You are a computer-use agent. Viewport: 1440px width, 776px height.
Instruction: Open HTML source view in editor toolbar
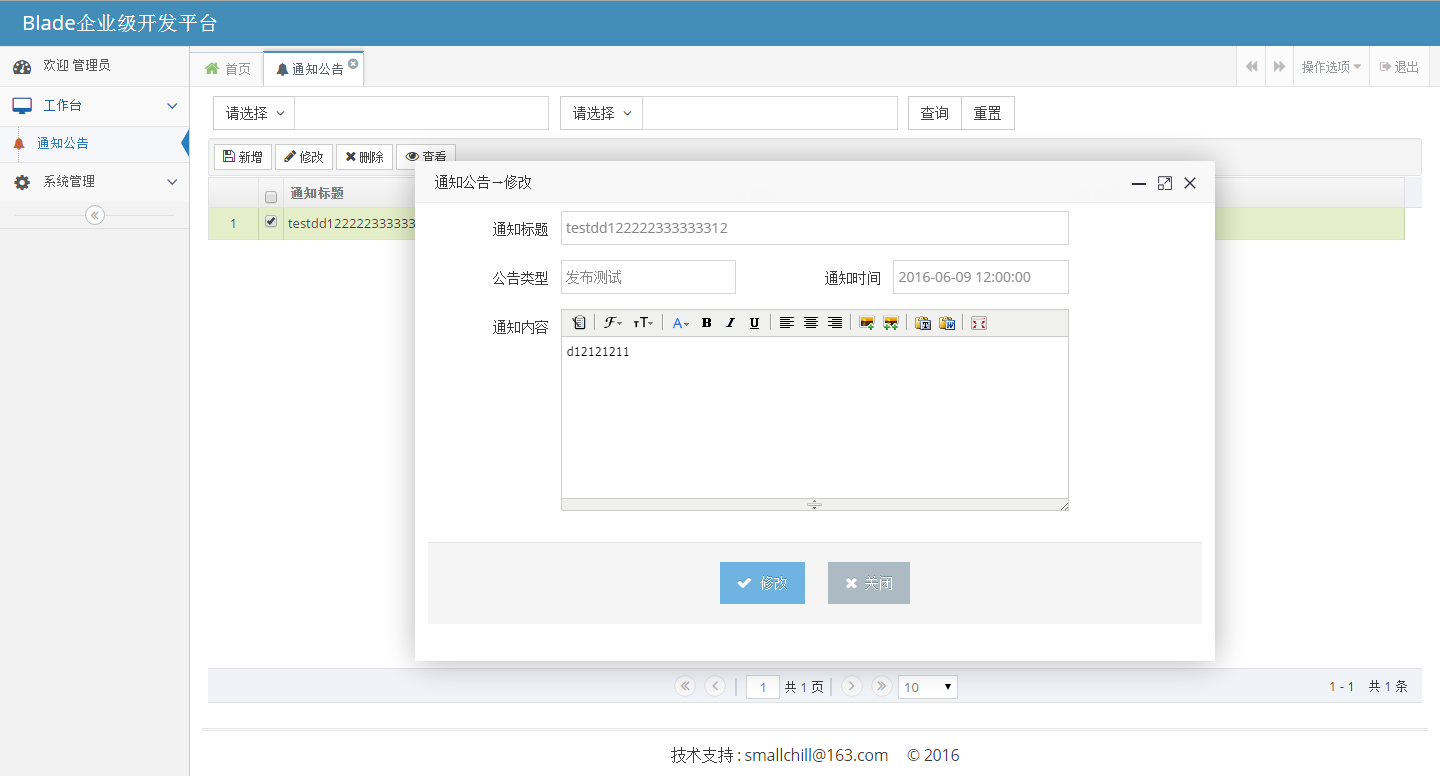pyautogui.click(x=578, y=323)
